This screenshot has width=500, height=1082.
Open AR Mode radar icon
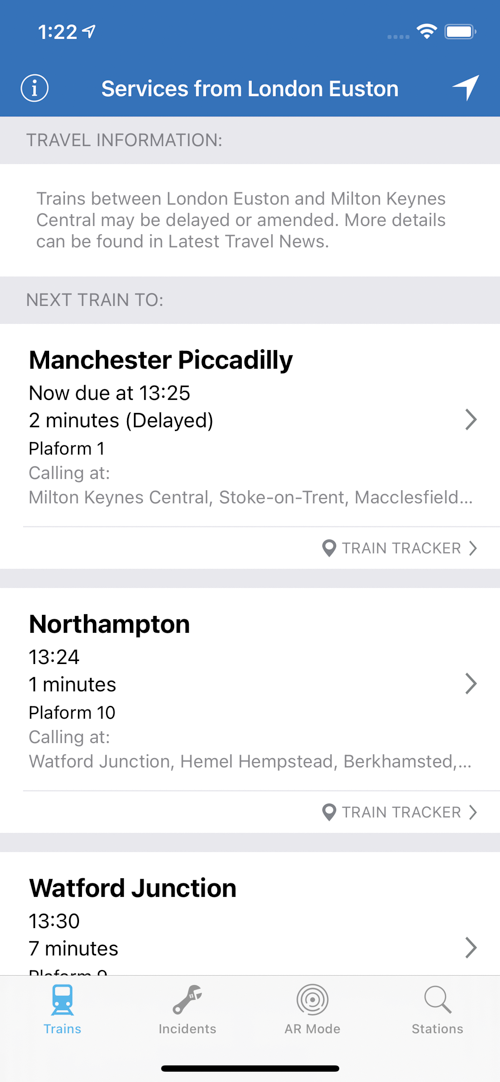pyautogui.click(x=312, y=999)
